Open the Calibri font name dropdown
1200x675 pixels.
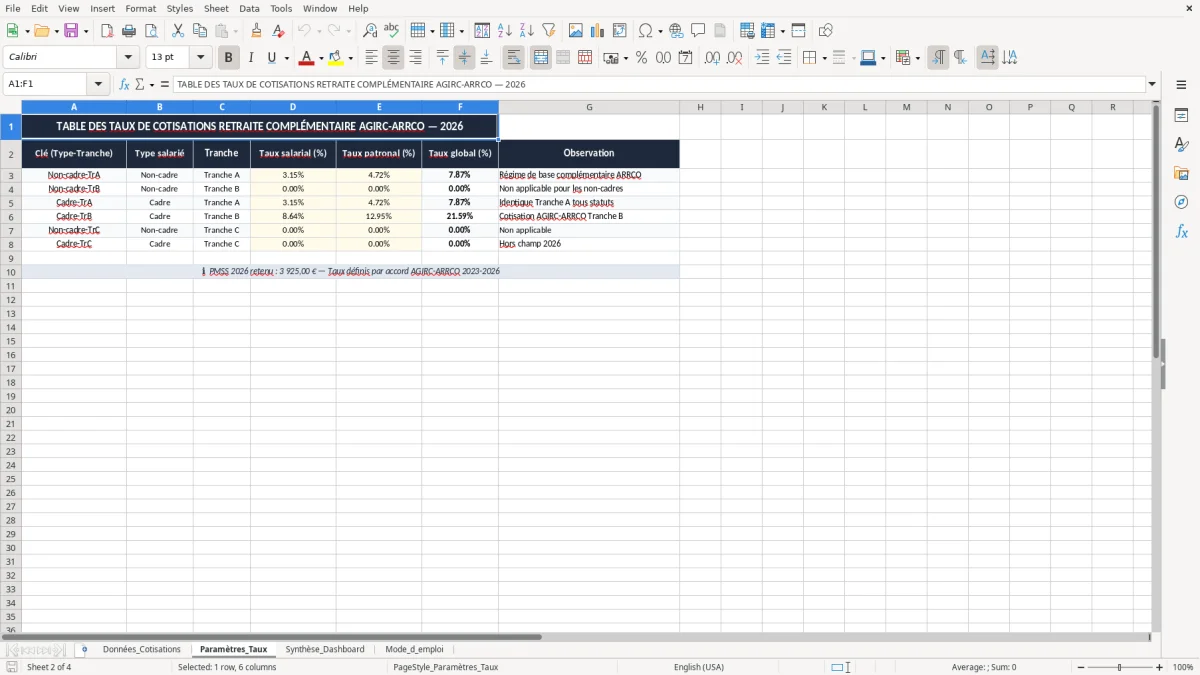(x=128, y=58)
